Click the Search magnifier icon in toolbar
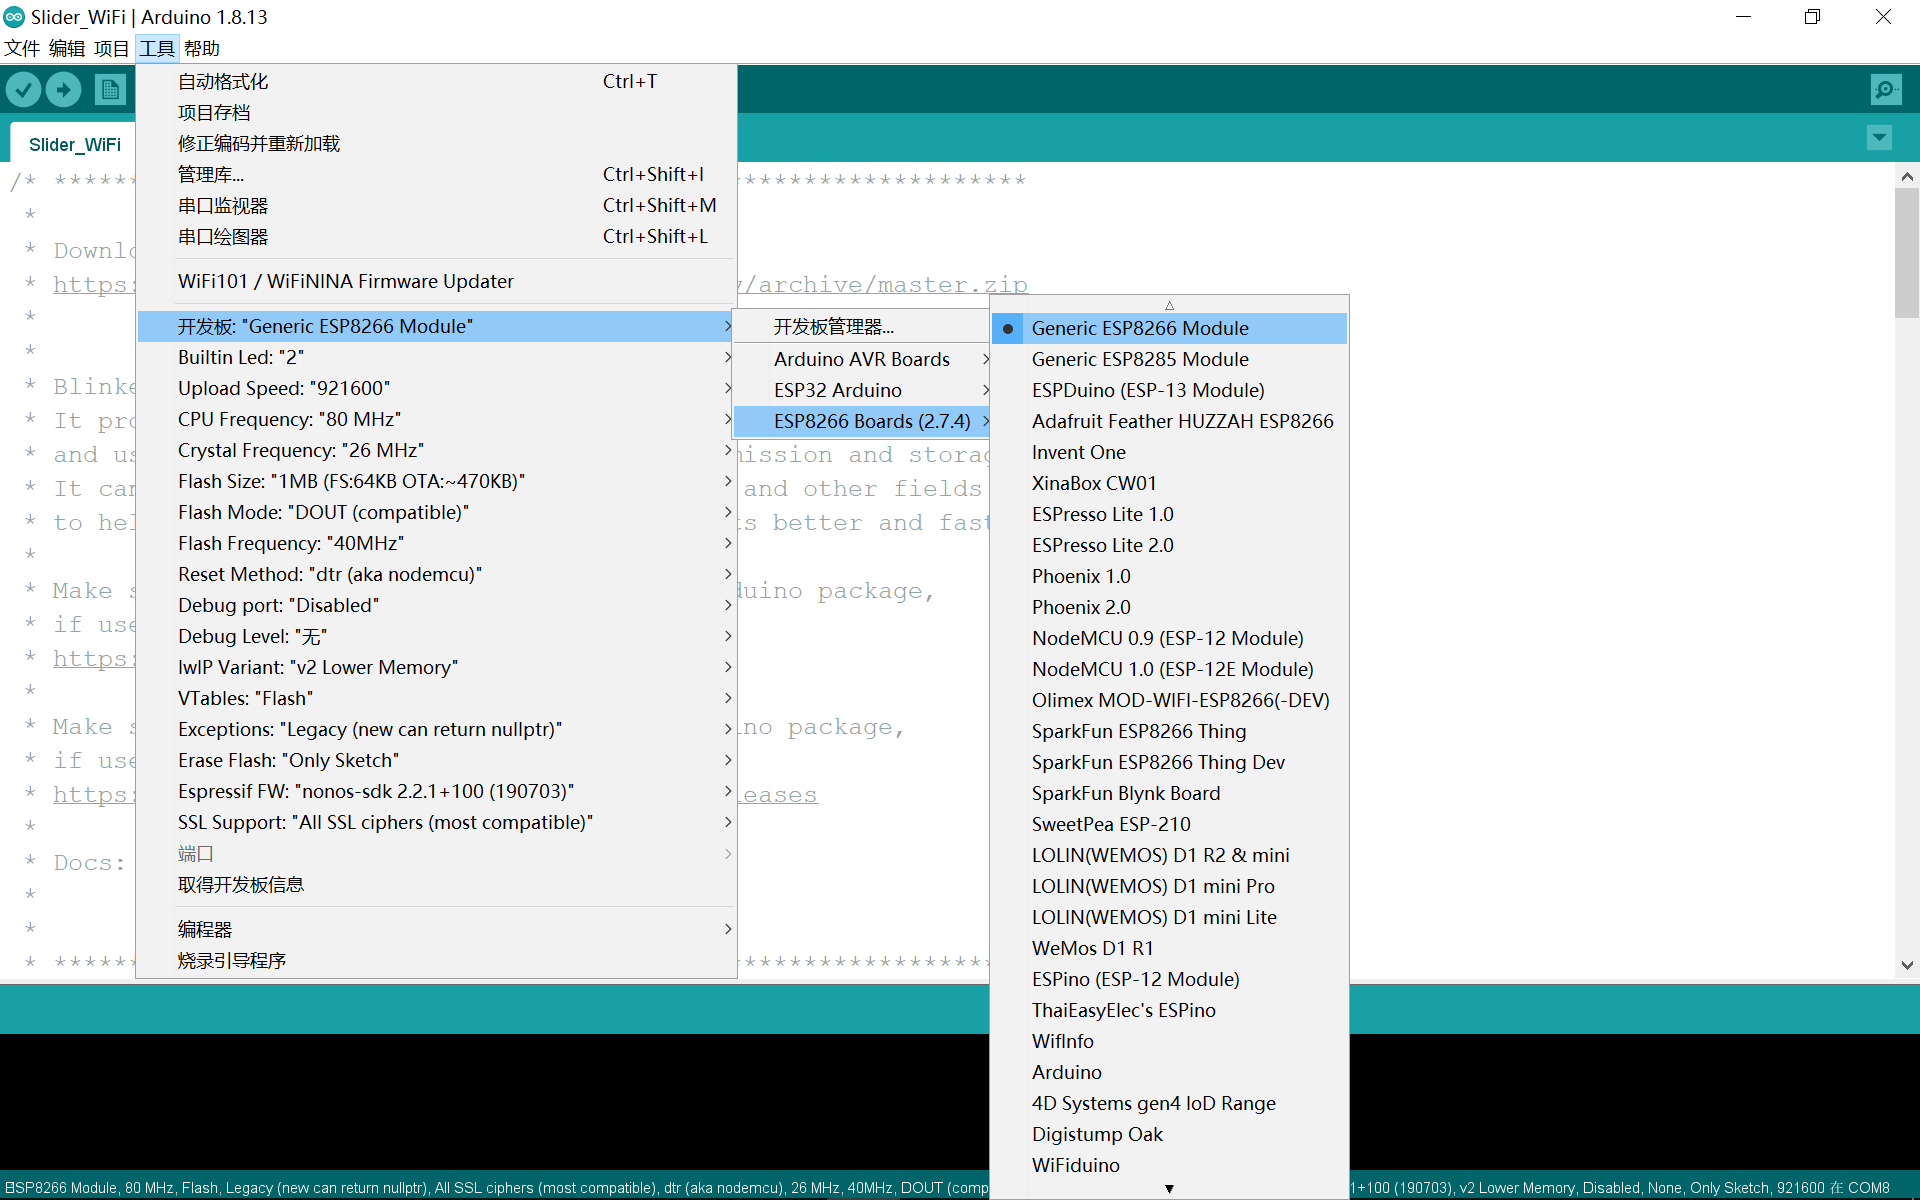This screenshot has width=1920, height=1200. [x=1885, y=90]
